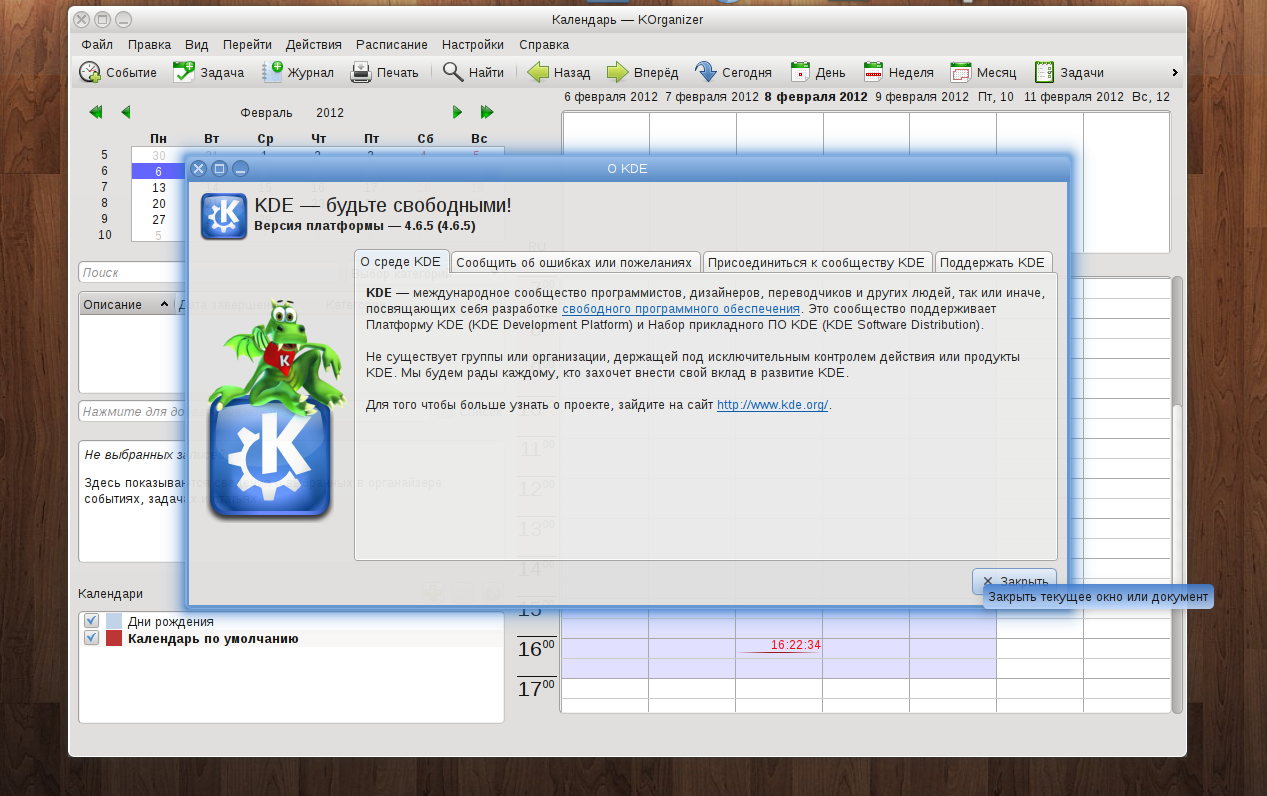Go to next year in mini calendar
The image size is (1267, 796).
coord(487,112)
